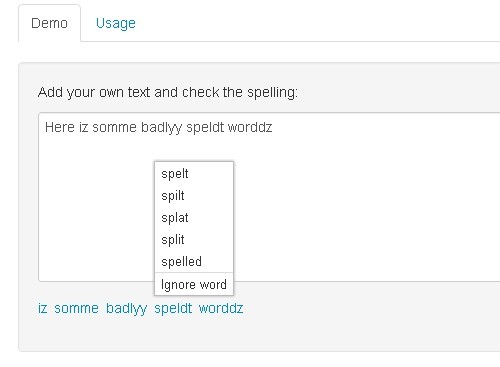Click 'Ignore word' in the suggestion popup

194,284
